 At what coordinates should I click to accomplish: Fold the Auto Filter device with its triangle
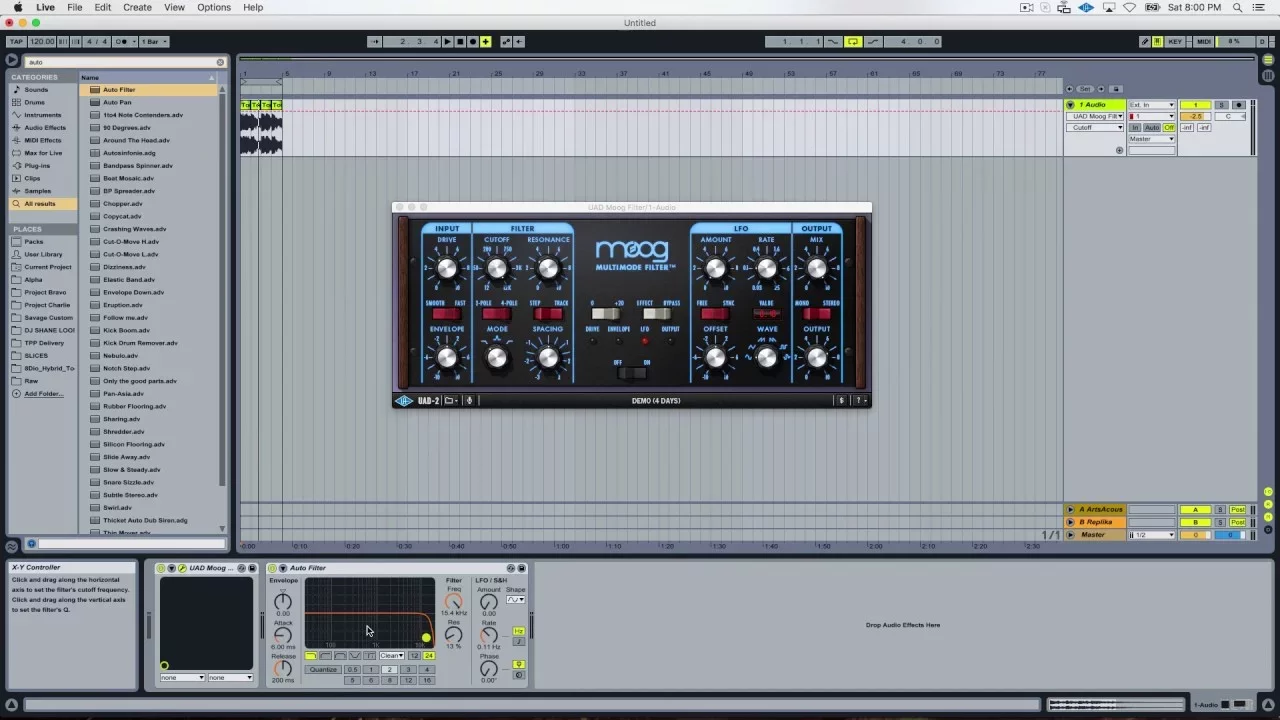(x=283, y=568)
